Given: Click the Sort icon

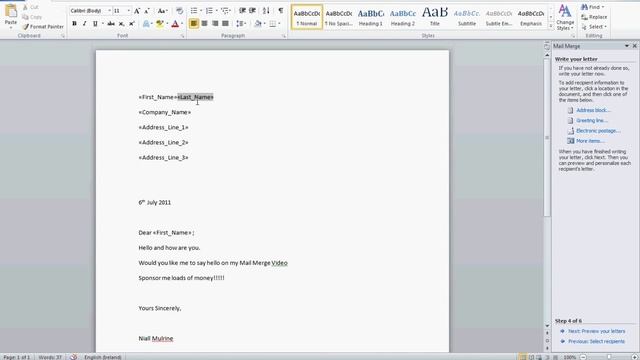Looking at the screenshot, I should [266, 11].
